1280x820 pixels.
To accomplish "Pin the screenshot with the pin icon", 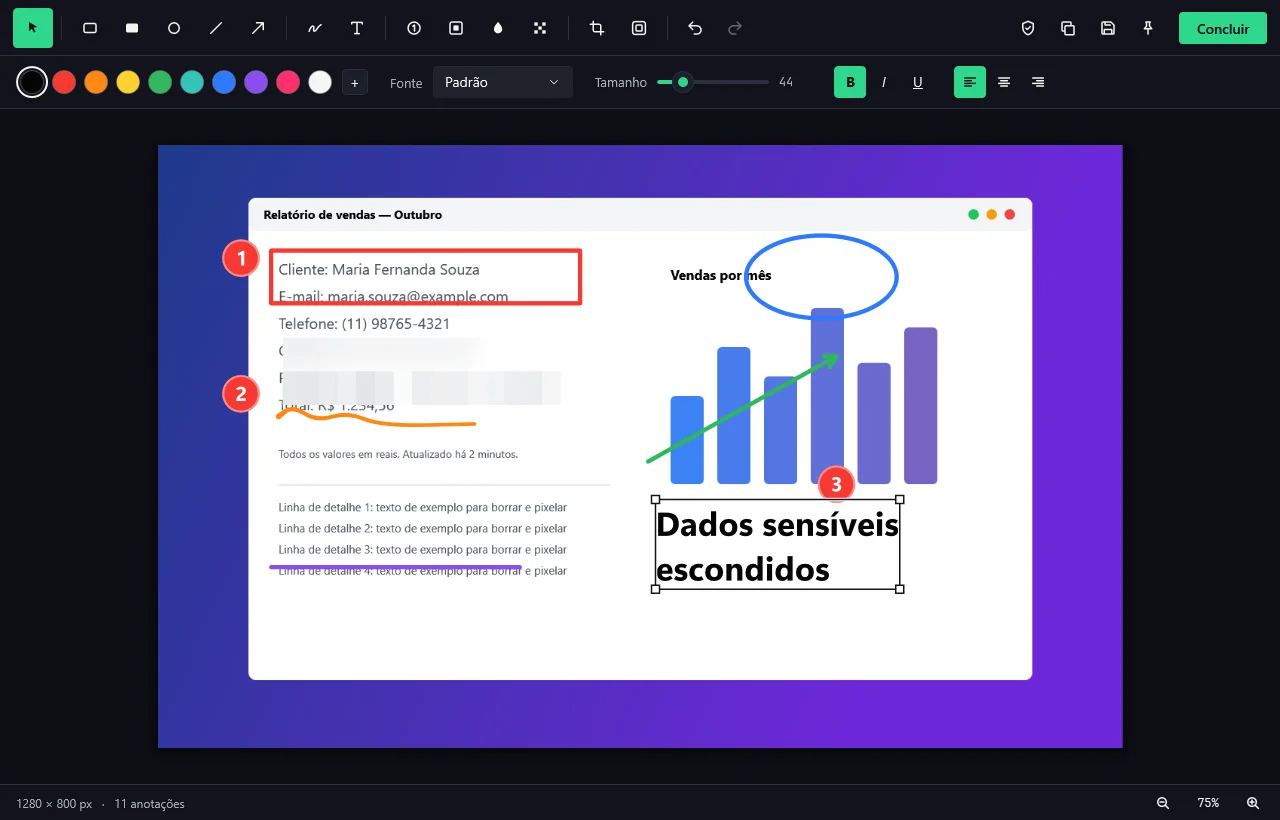I will [x=1148, y=28].
